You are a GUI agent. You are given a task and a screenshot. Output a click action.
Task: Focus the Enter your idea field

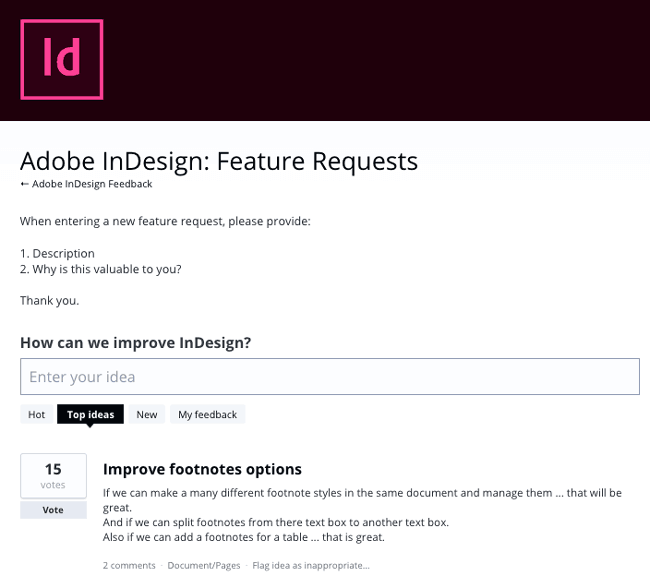(330, 377)
